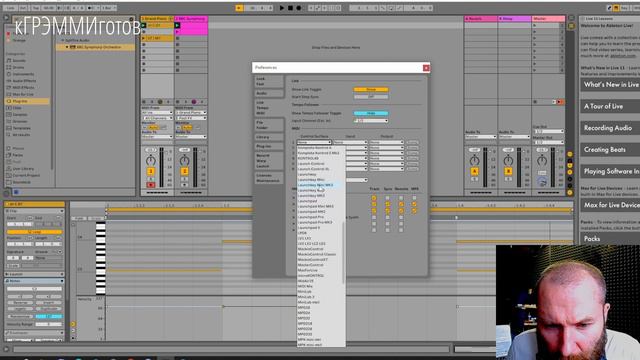Start playback with the transport Play button

pyautogui.click(x=282, y=8)
